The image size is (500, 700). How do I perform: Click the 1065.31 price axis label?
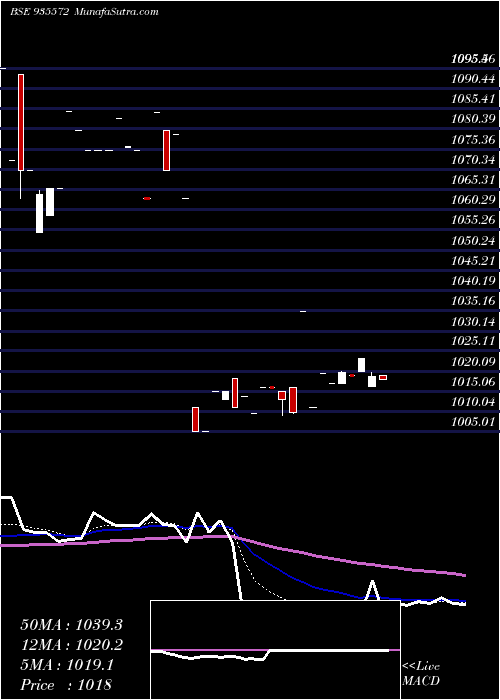[x=473, y=180]
